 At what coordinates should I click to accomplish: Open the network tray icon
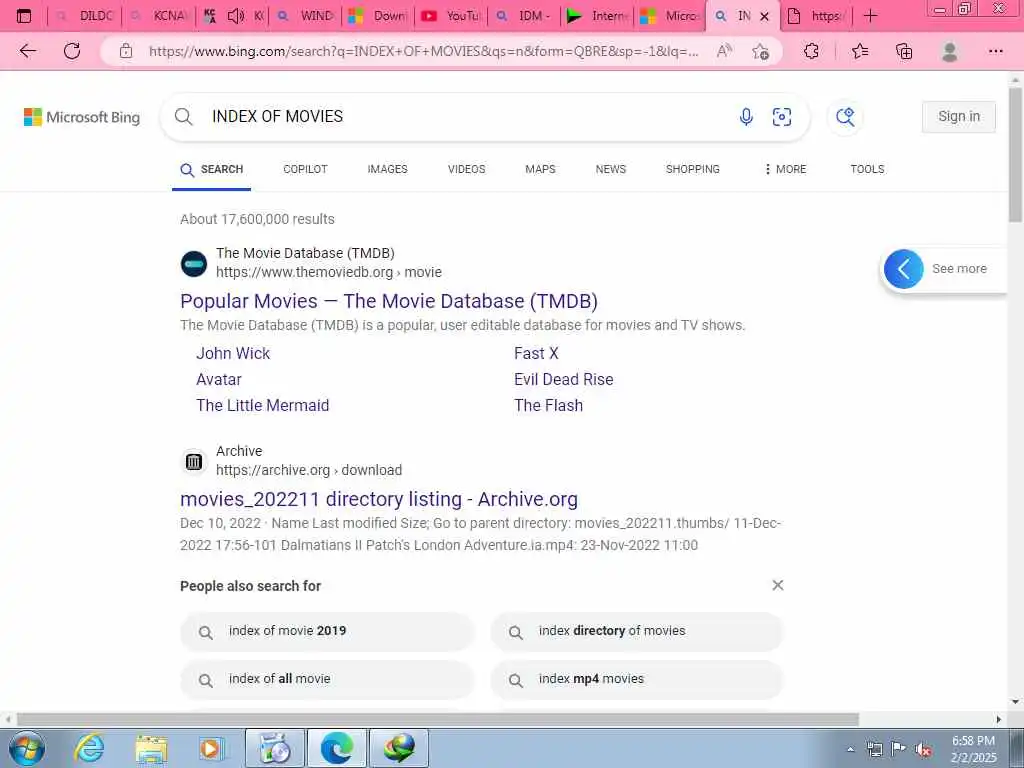point(874,750)
